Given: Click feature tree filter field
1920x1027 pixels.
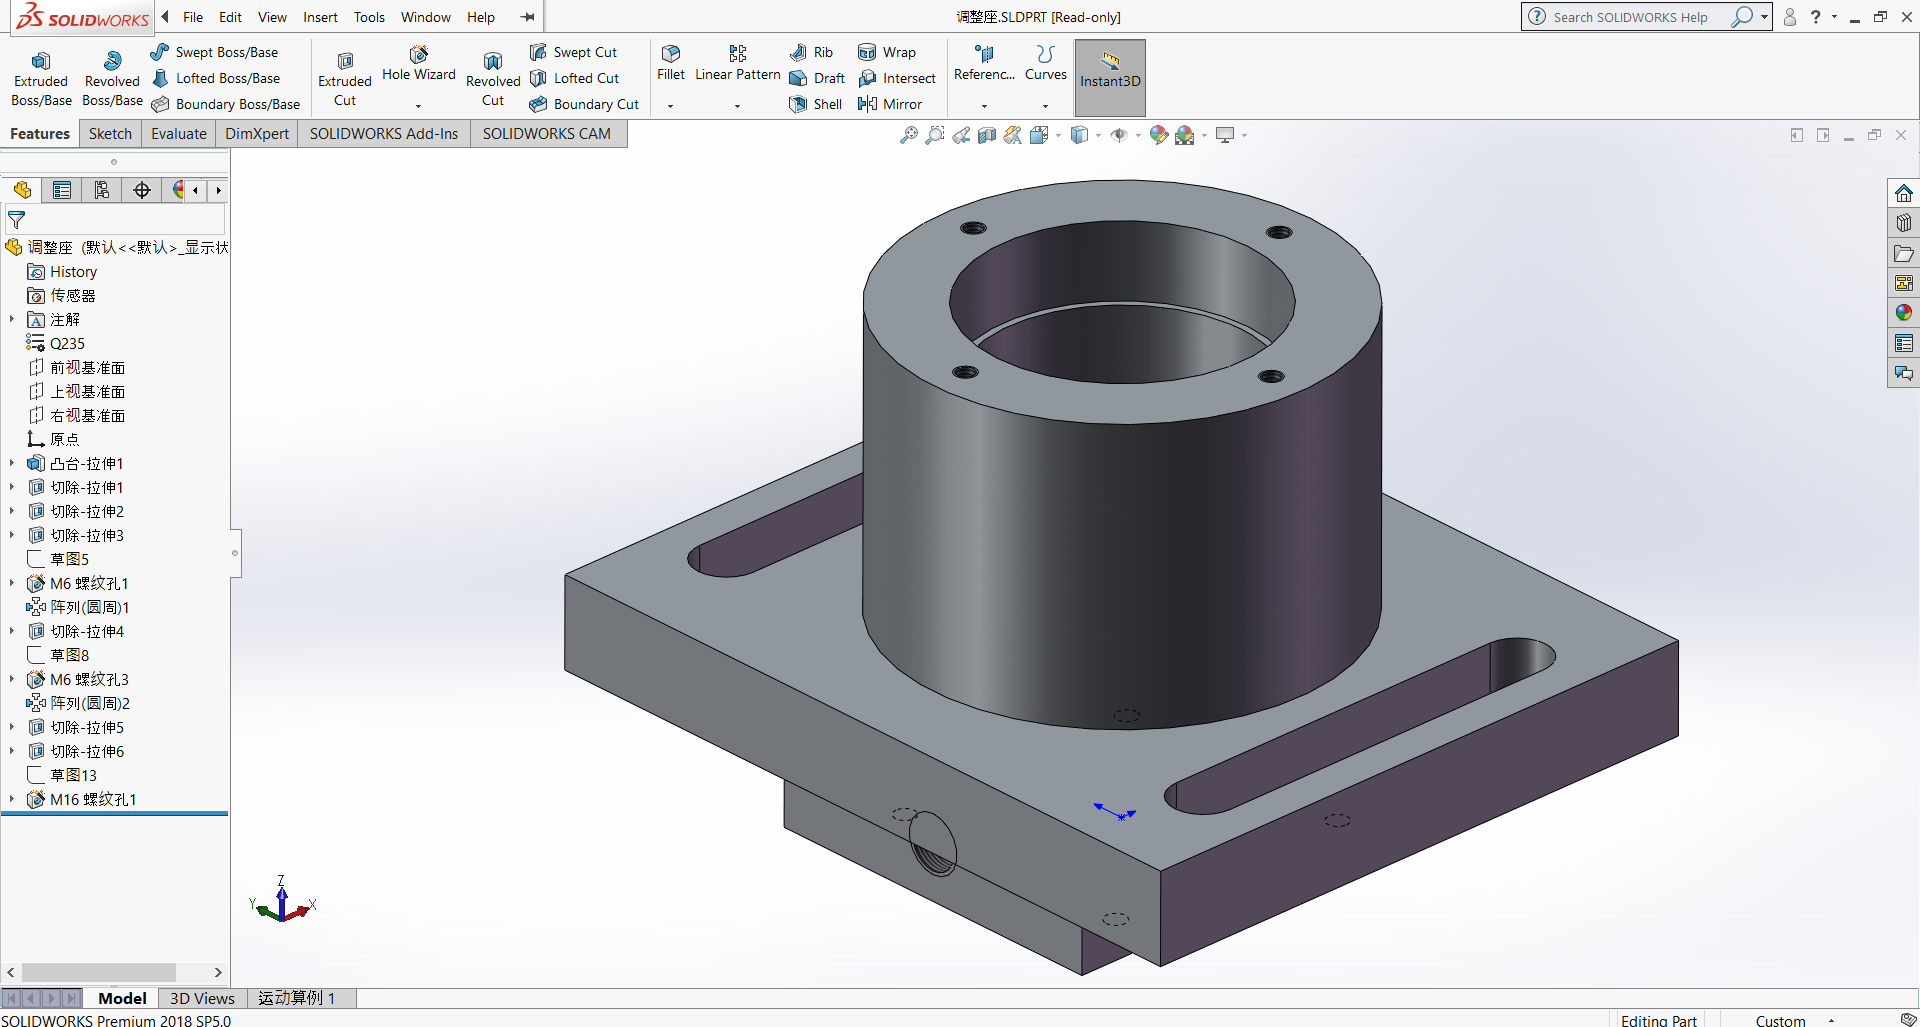Looking at the screenshot, I should (115, 219).
